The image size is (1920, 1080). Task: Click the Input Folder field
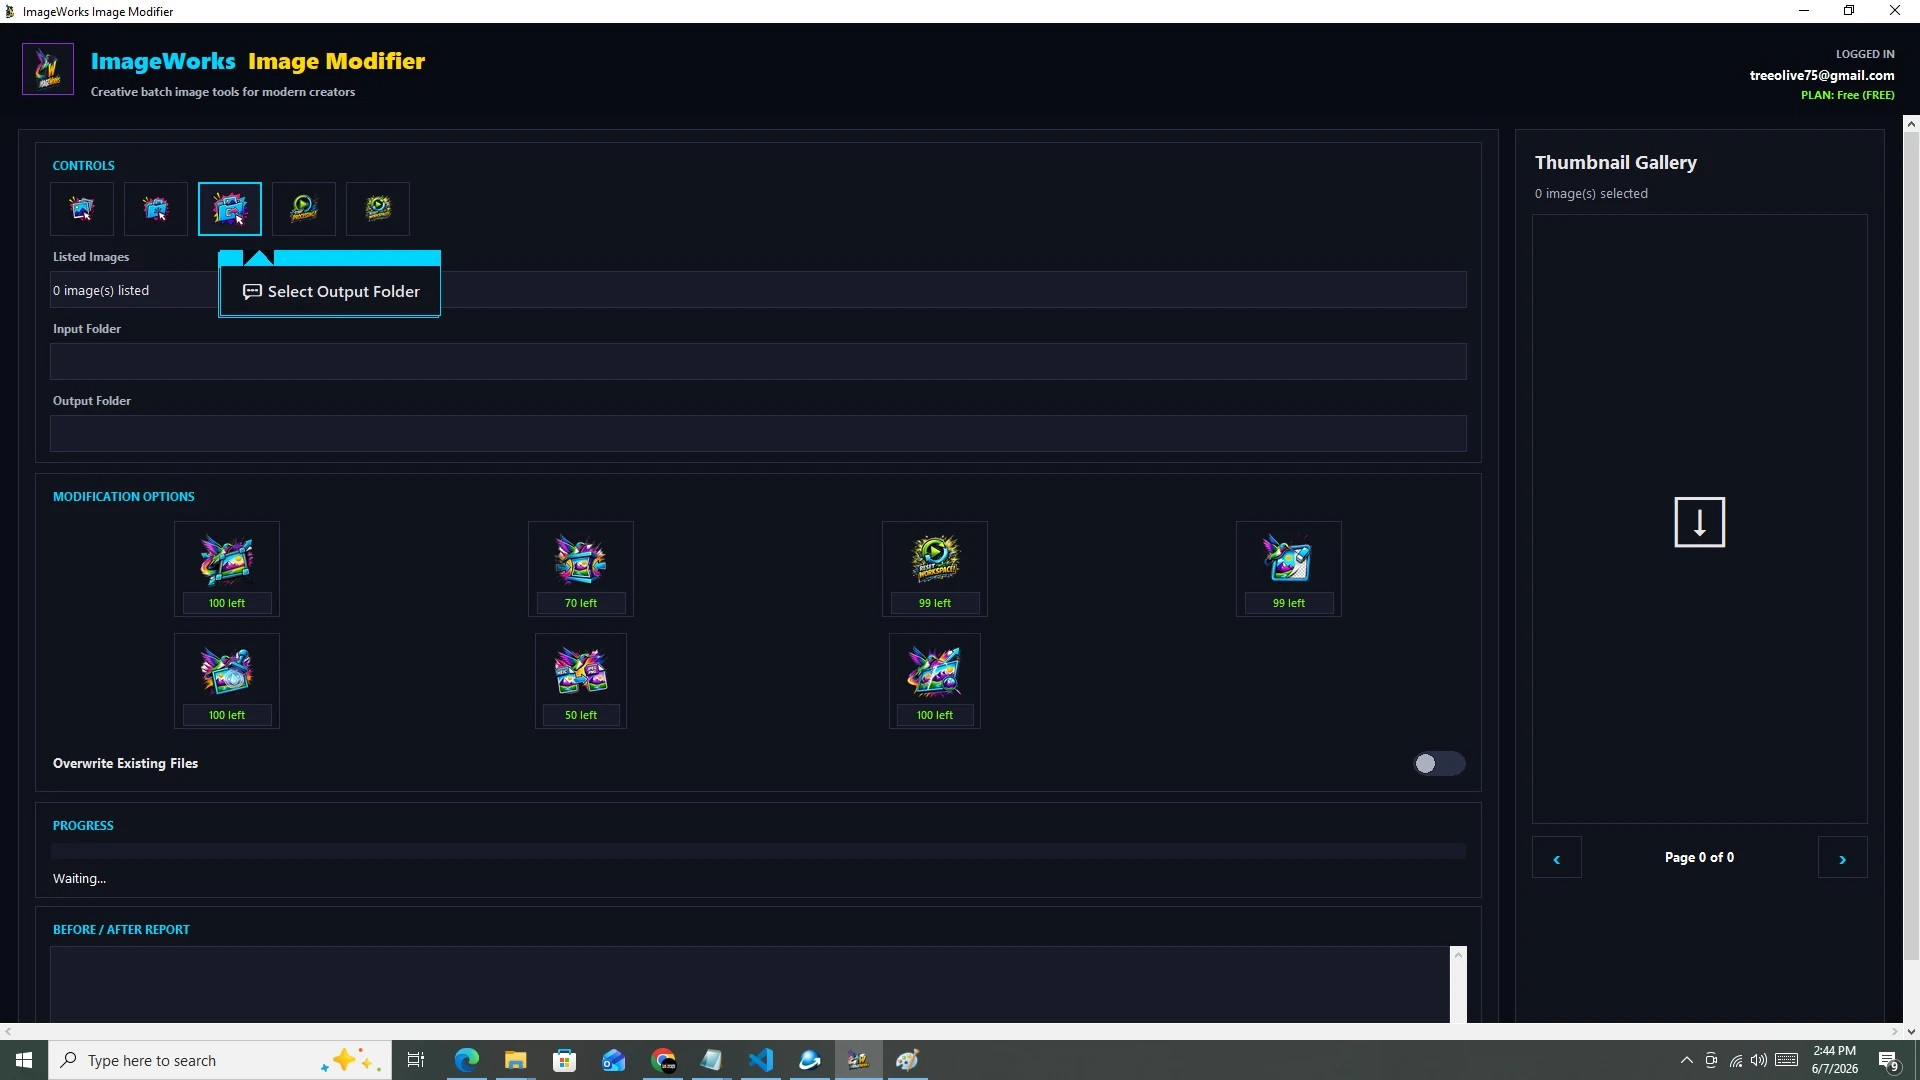pos(758,362)
